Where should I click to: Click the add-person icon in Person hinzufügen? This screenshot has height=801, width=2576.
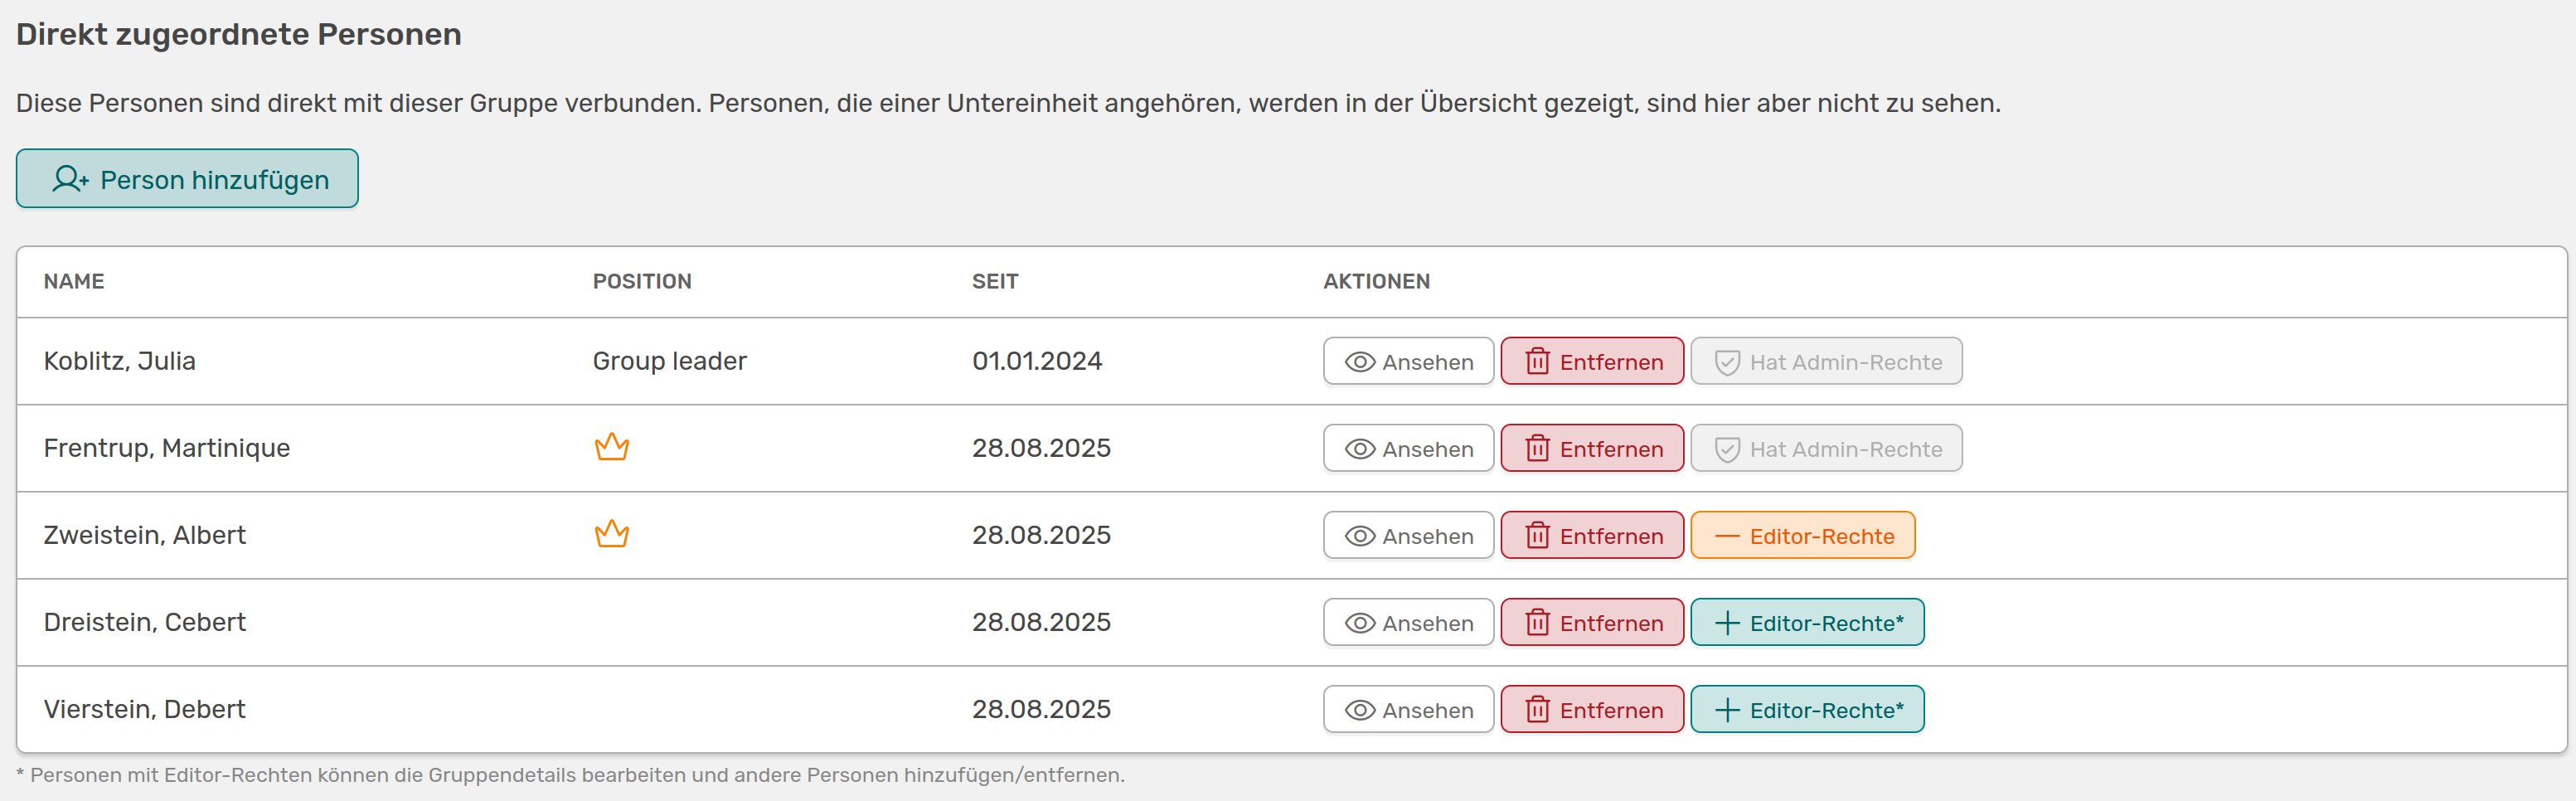click(x=70, y=179)
